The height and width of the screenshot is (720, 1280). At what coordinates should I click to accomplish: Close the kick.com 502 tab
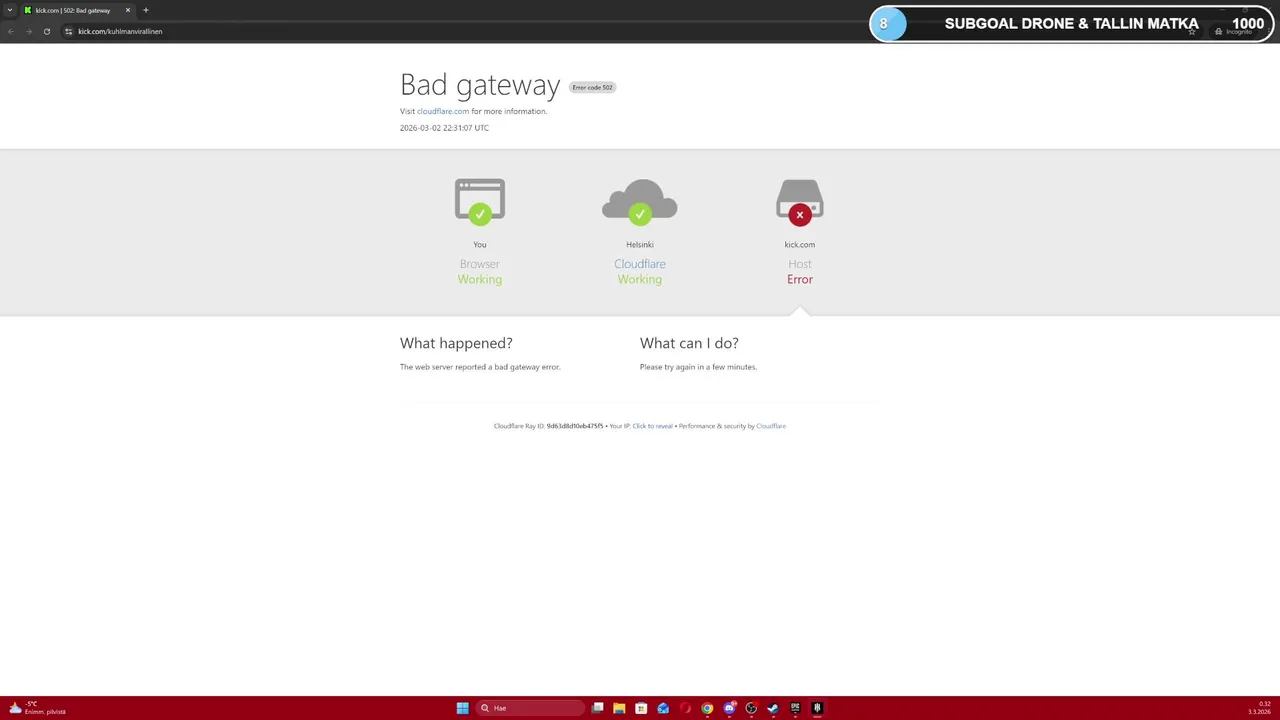click(x=128, y=10)
